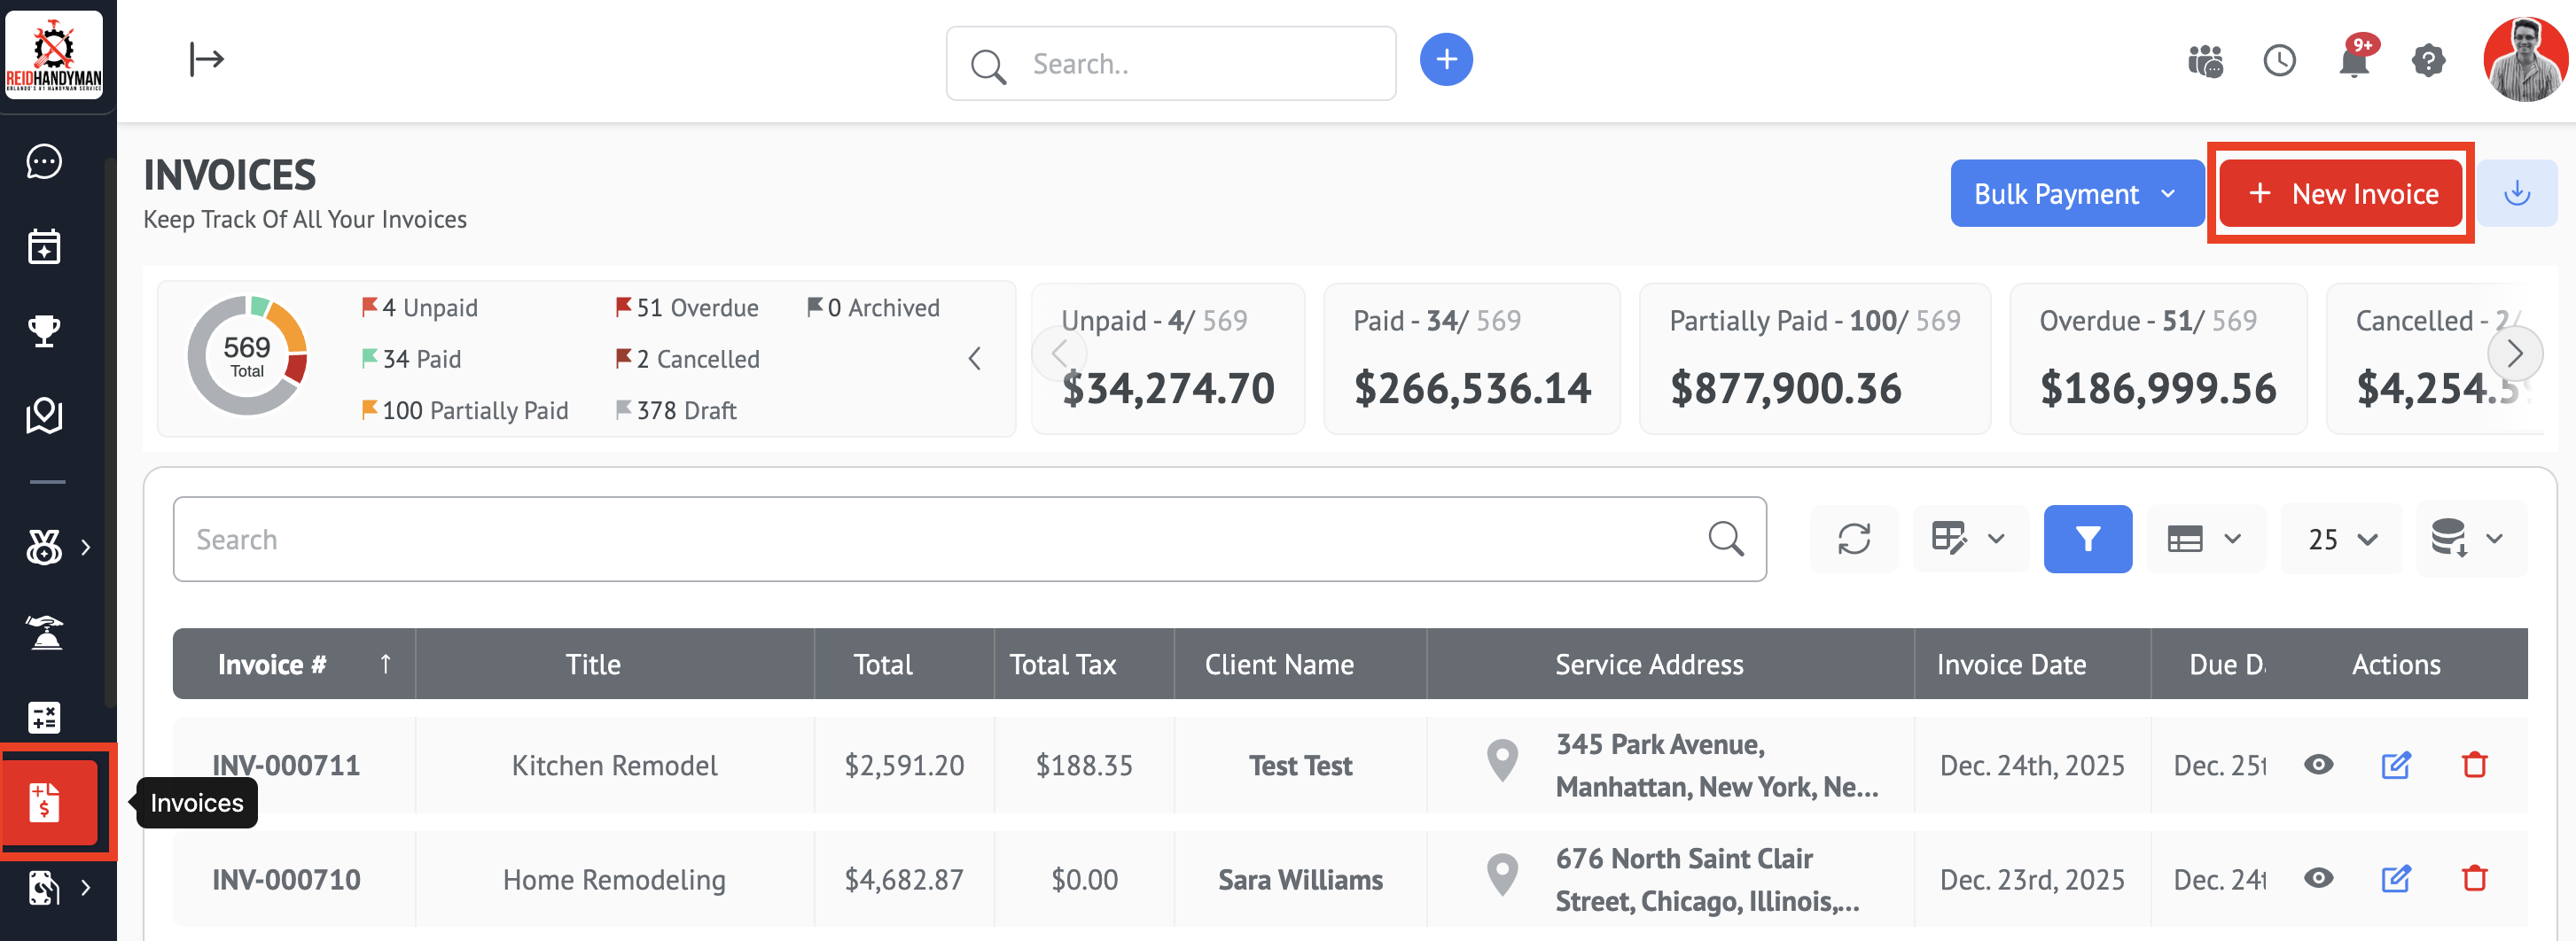Edit invoice INV-000710 with pencil icon
Image resolution: width=2576 pixels, height=941 pixels.
(2395, 879)
